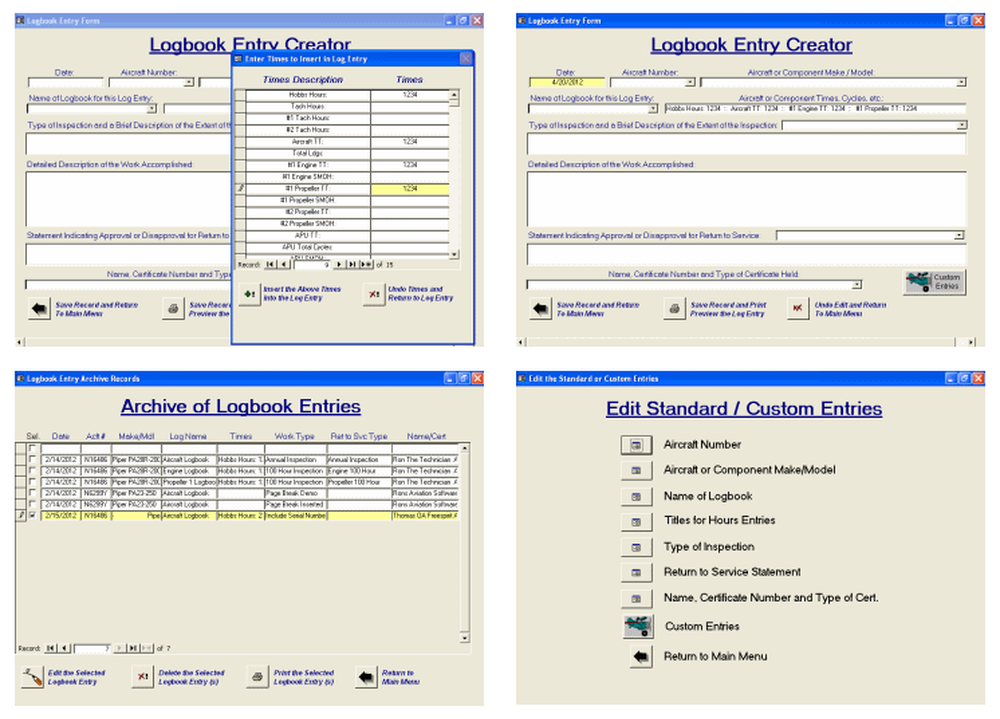The height and width of the screenshot is (719, 1000).
Task: Click the Detailed Description of Work Accomplished box on the 4/20/2012 form
Action: point(746,199)
